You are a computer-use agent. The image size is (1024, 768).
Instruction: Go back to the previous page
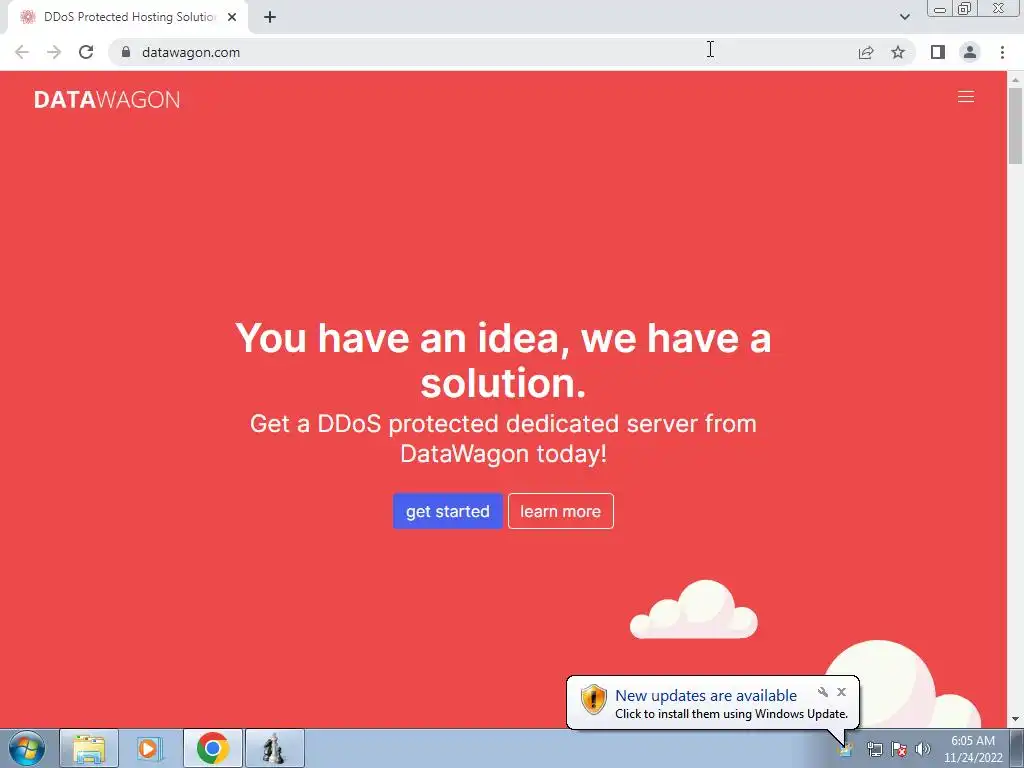point(22,52)
